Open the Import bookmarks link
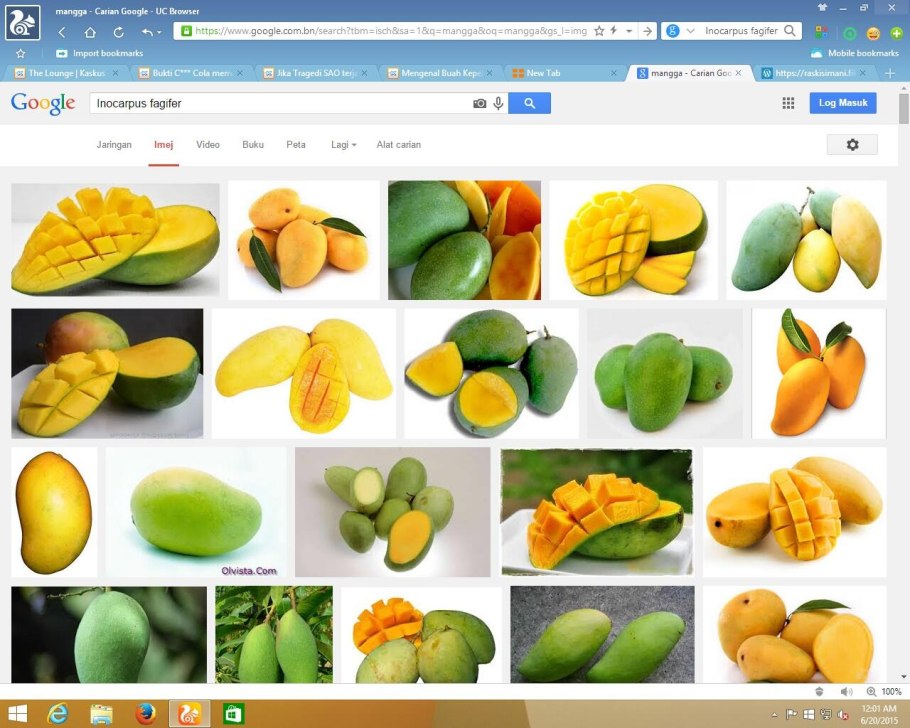Screen dimensions: 910x728 point(107,53)
